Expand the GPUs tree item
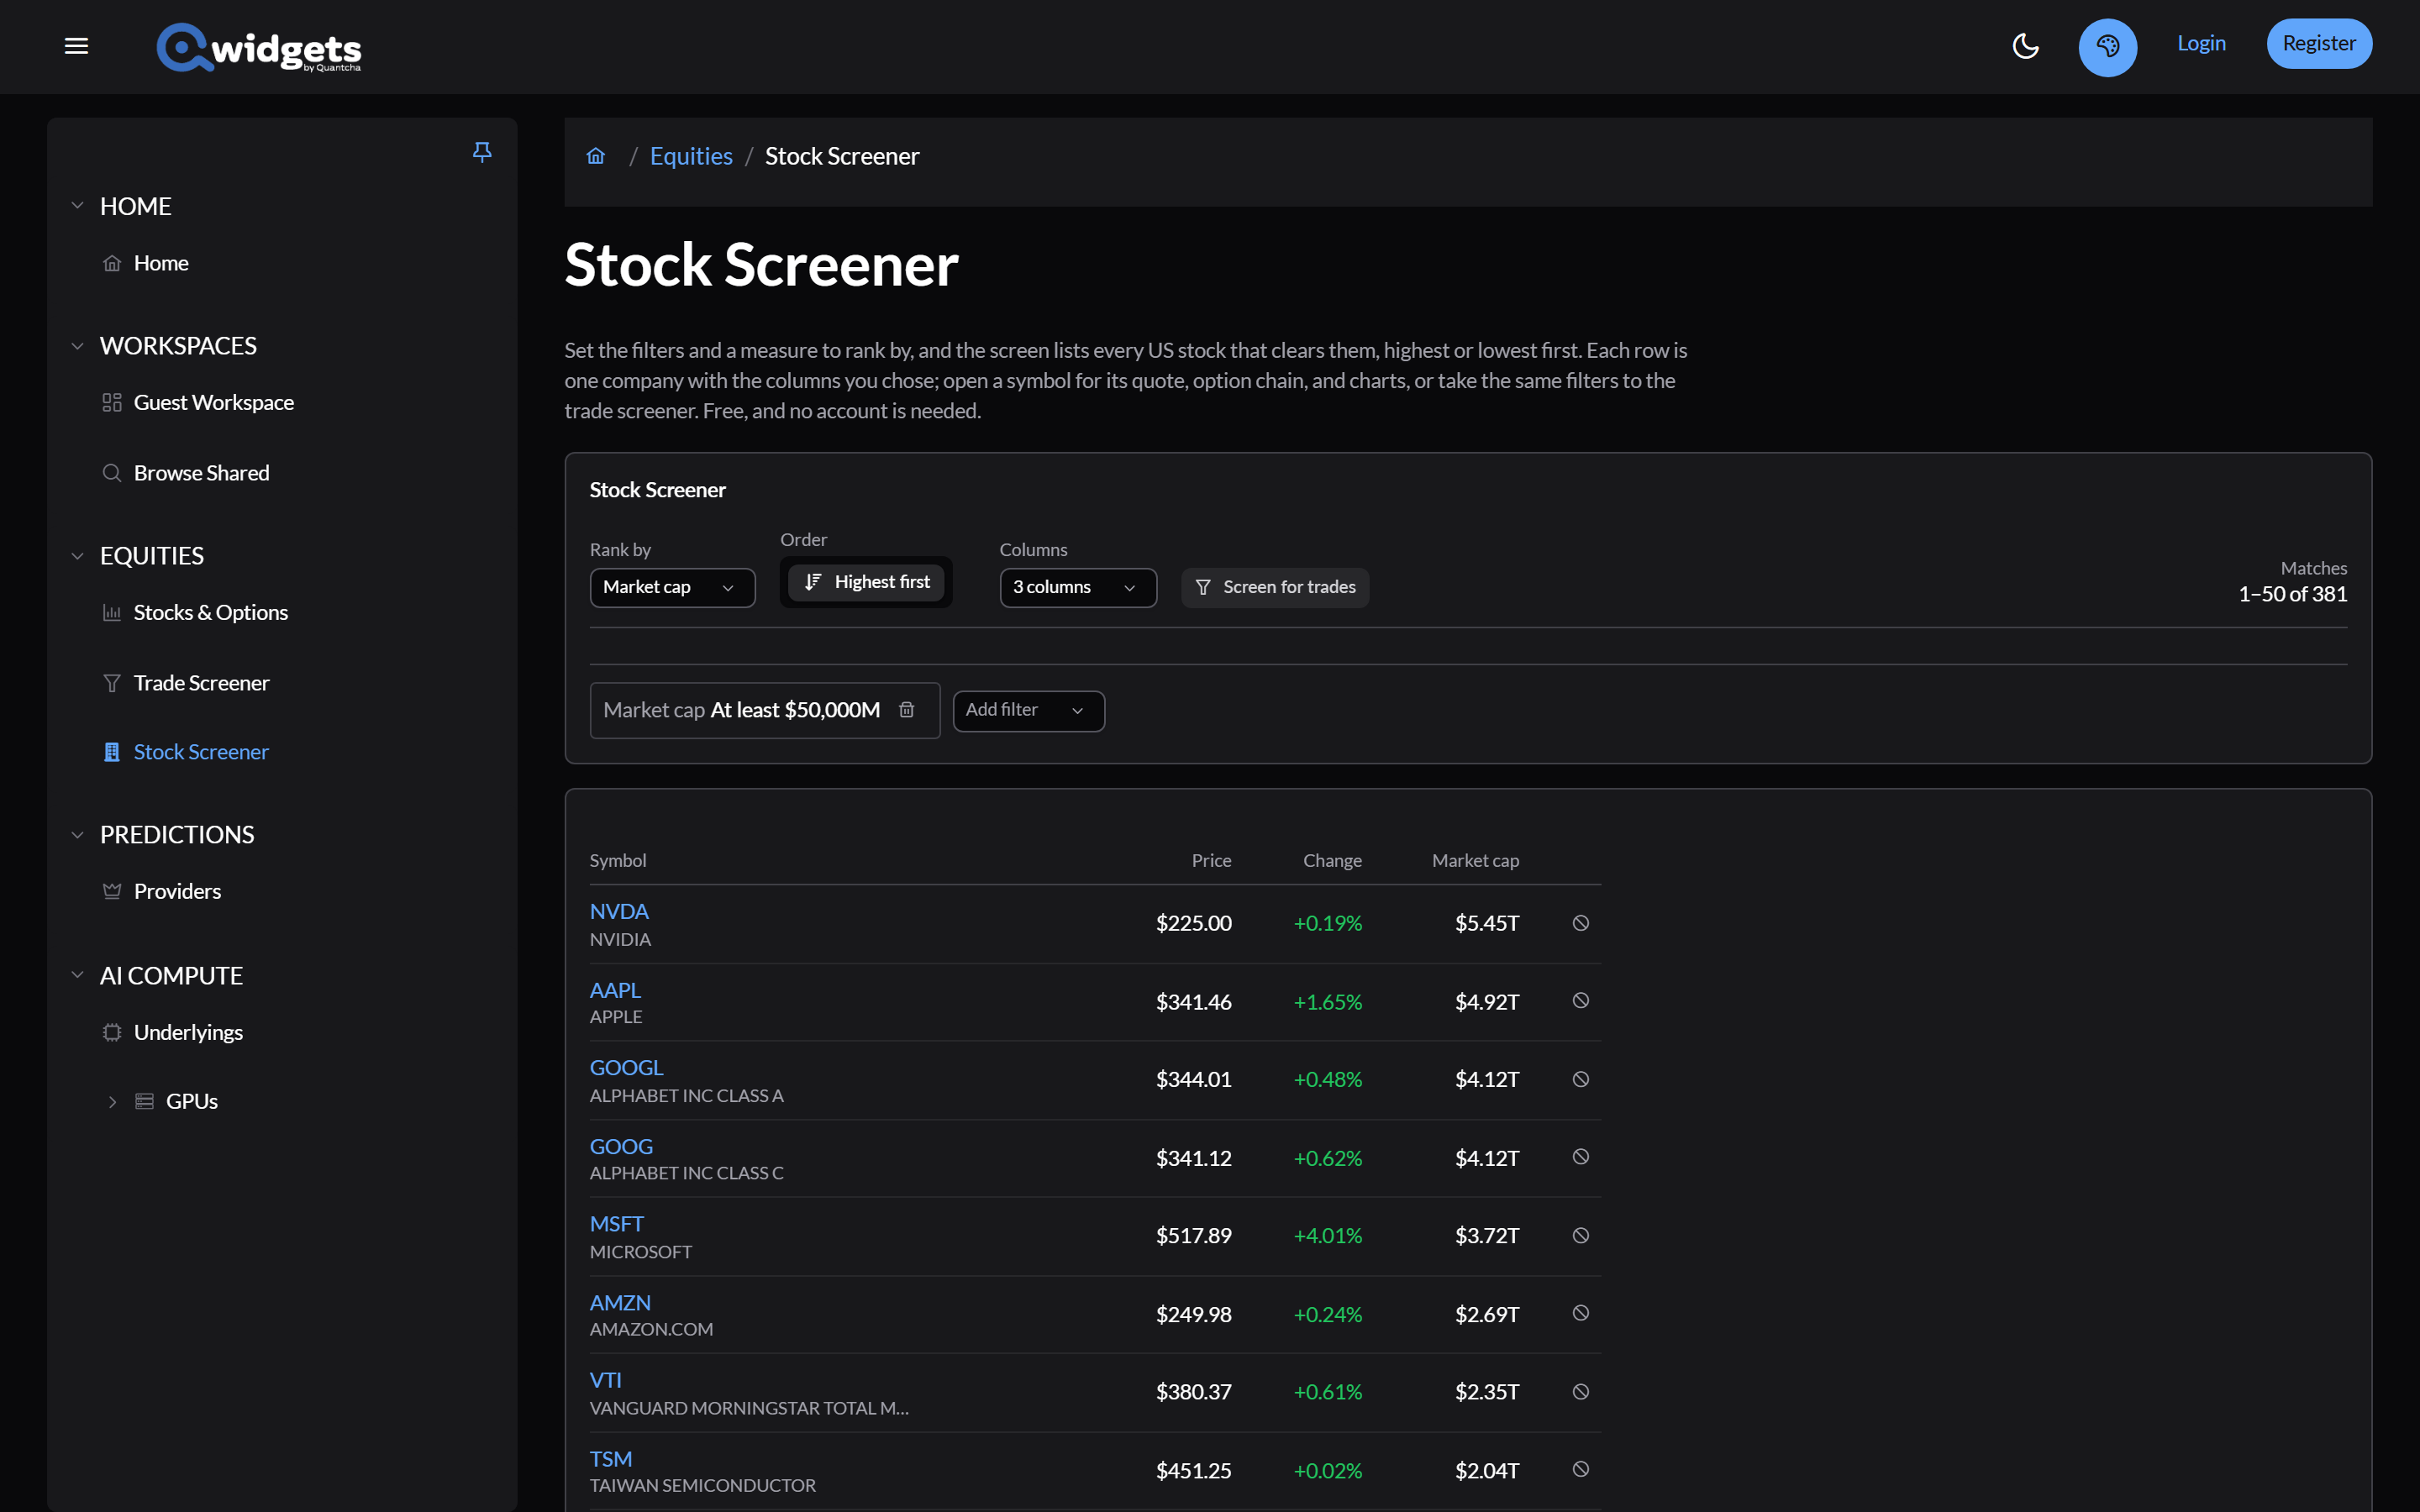Screen dimensions: 2420x1512 [112, 1102]
